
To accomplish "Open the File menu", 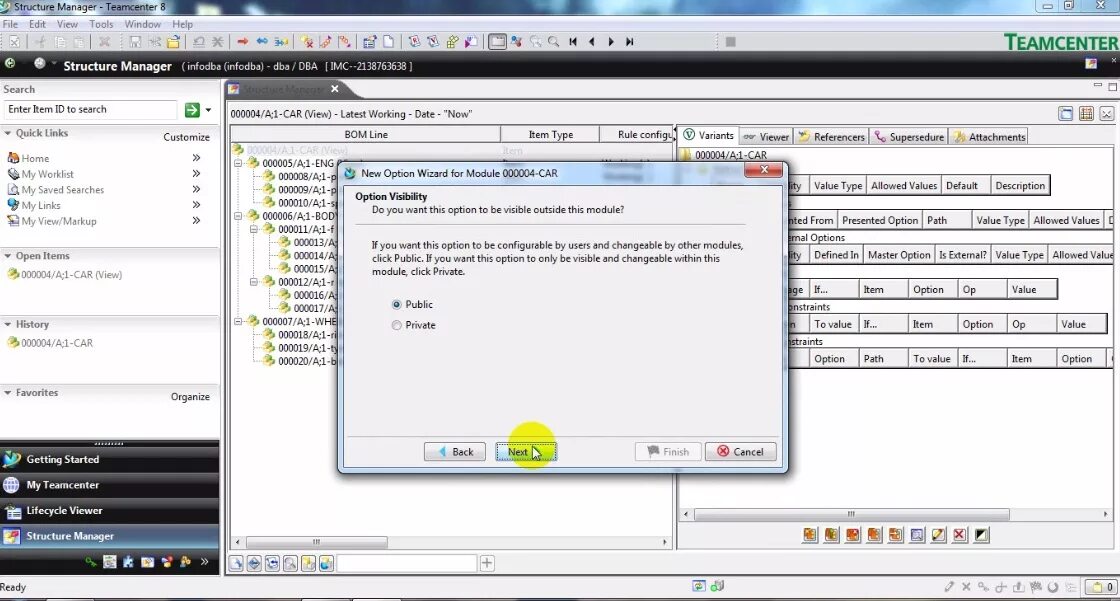I will [11, 24].
